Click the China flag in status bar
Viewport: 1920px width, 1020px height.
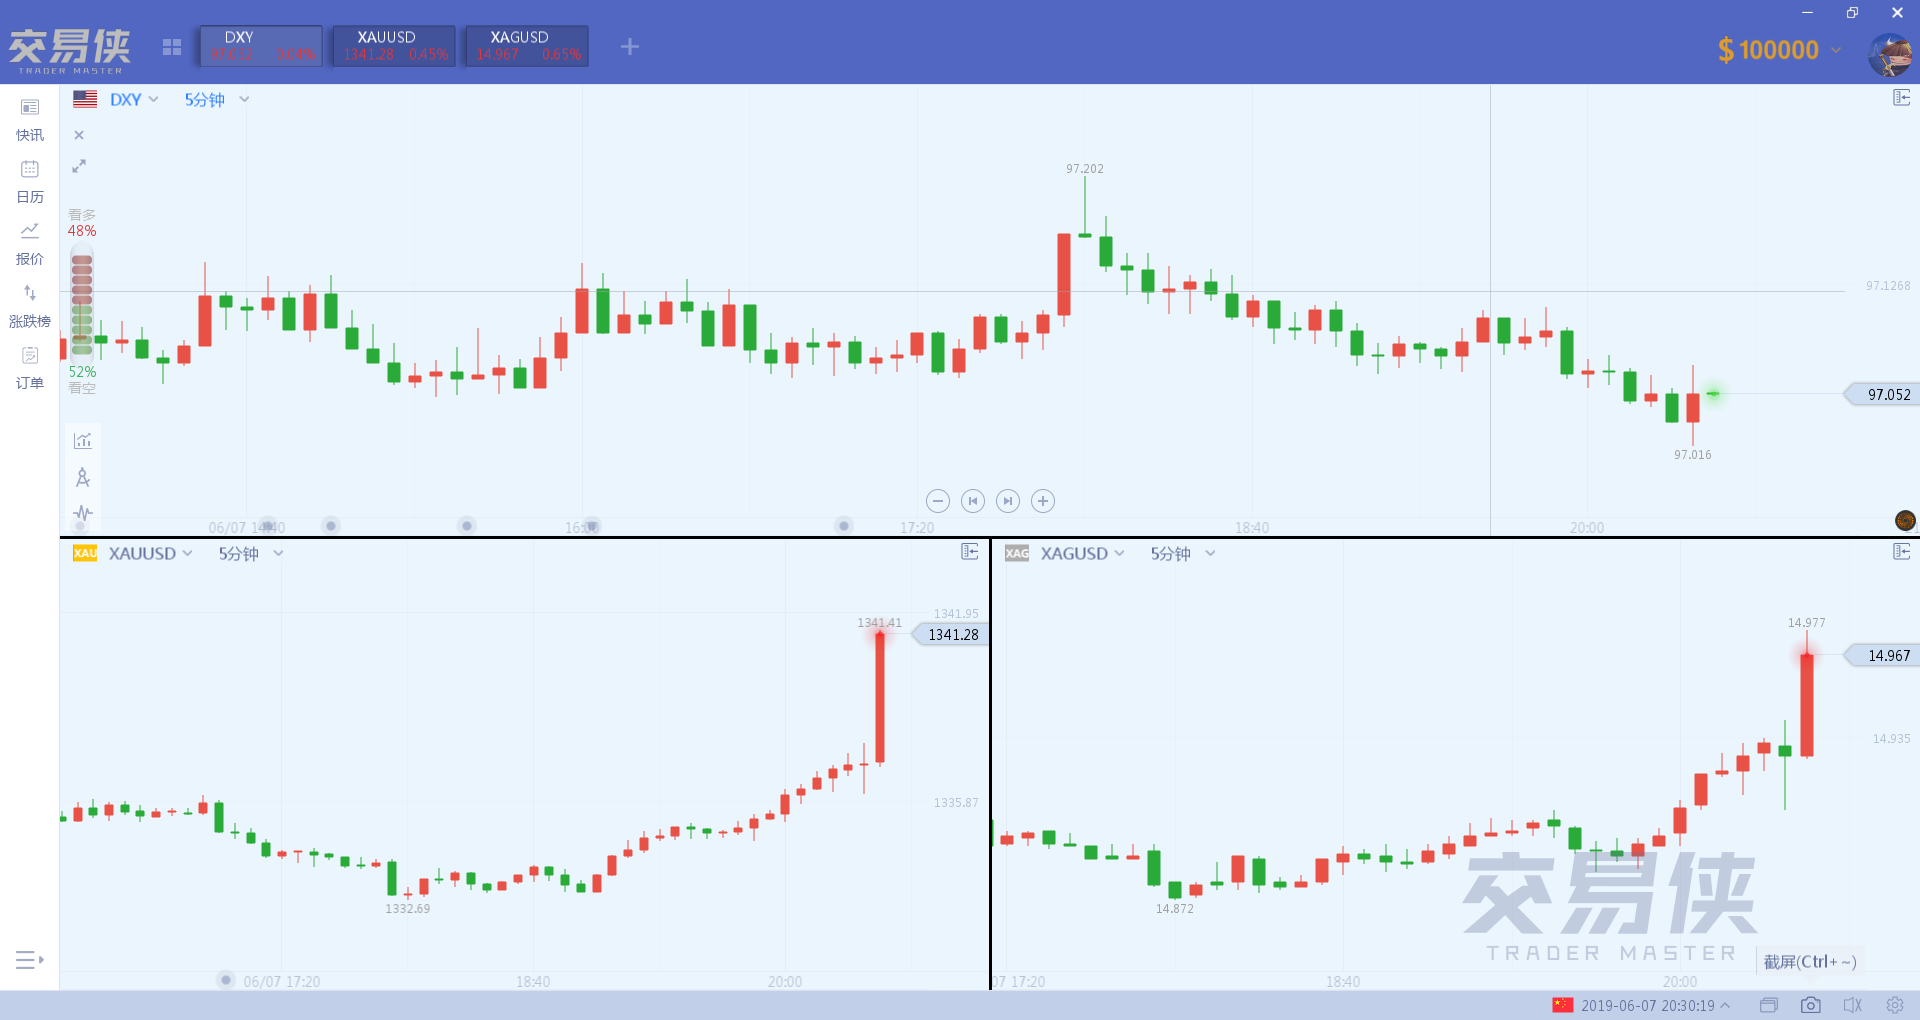coord(1563,1005)
